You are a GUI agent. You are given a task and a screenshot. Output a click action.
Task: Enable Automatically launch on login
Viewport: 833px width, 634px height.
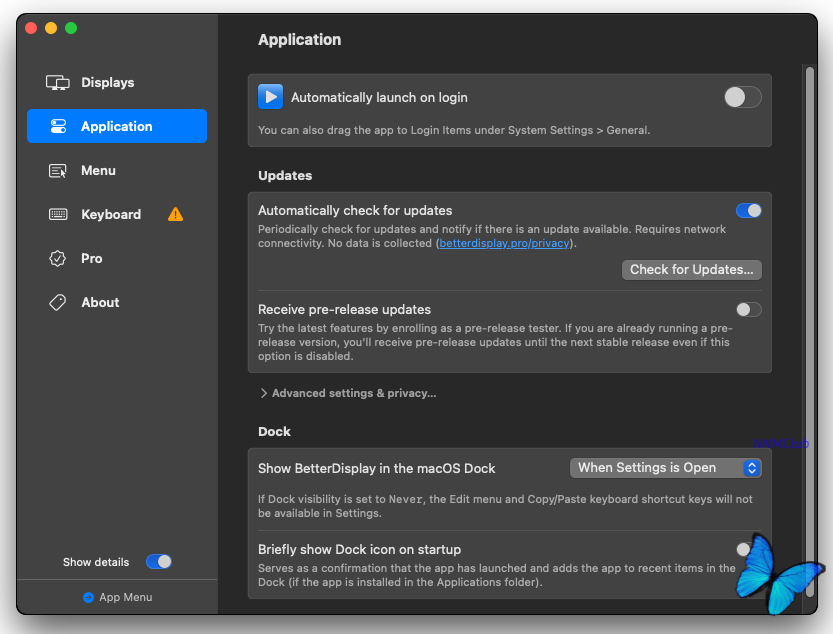coord(742,97)
